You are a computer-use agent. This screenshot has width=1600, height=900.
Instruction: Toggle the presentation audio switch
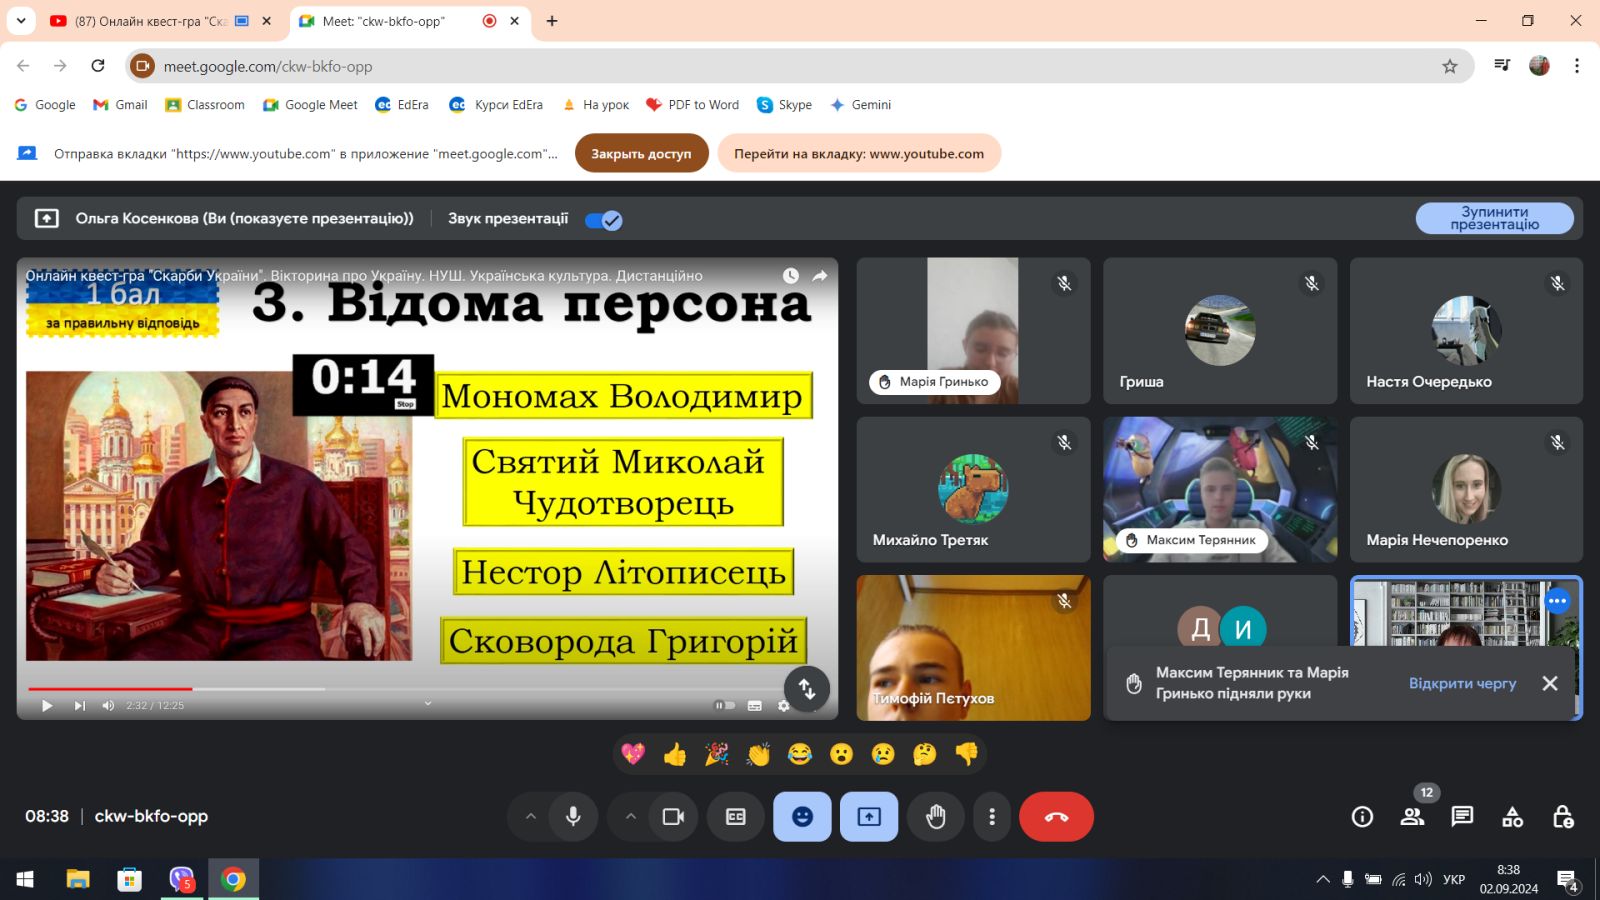603,220
